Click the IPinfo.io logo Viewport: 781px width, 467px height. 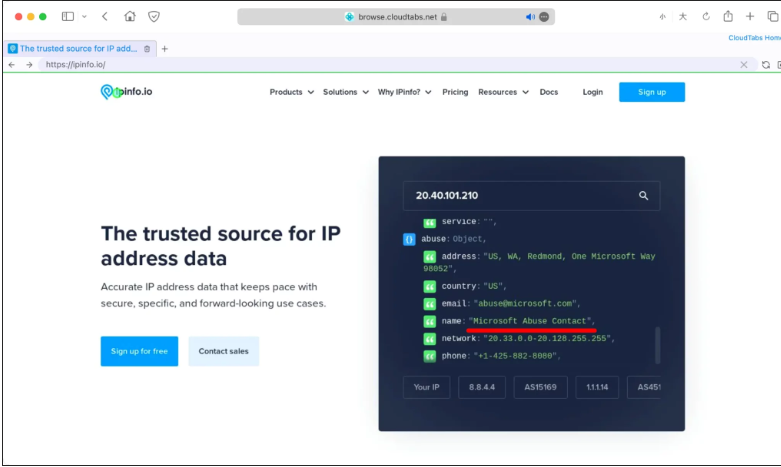(126, 92)
